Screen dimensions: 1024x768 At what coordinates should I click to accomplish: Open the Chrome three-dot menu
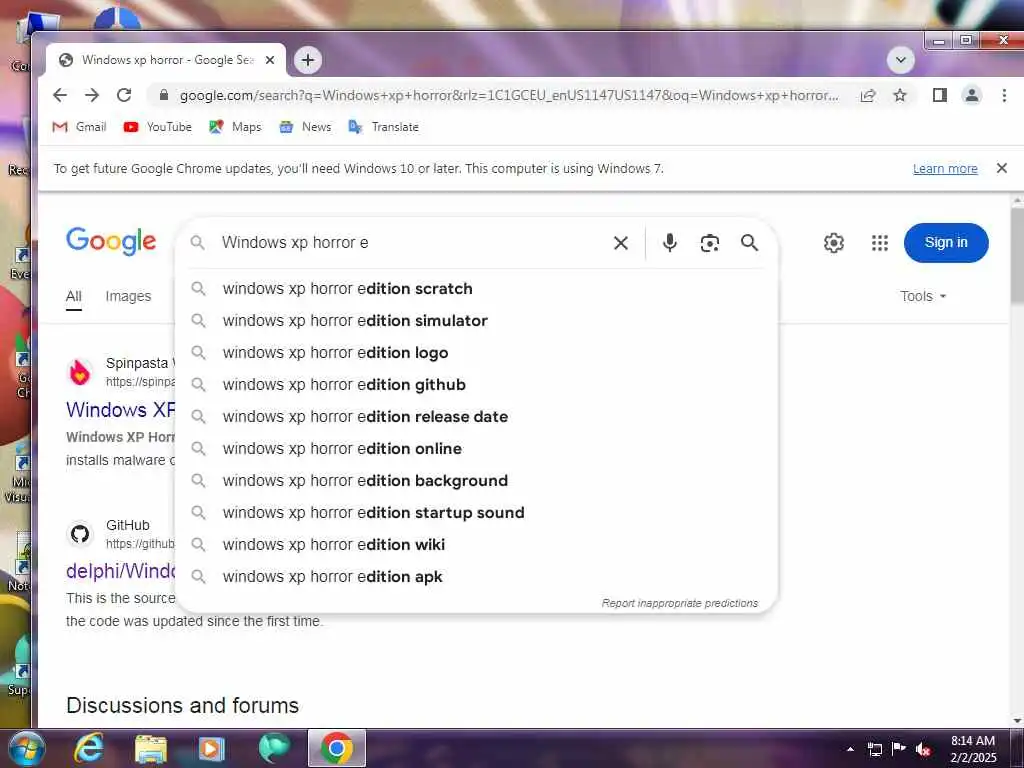(x=1004, y=95)
